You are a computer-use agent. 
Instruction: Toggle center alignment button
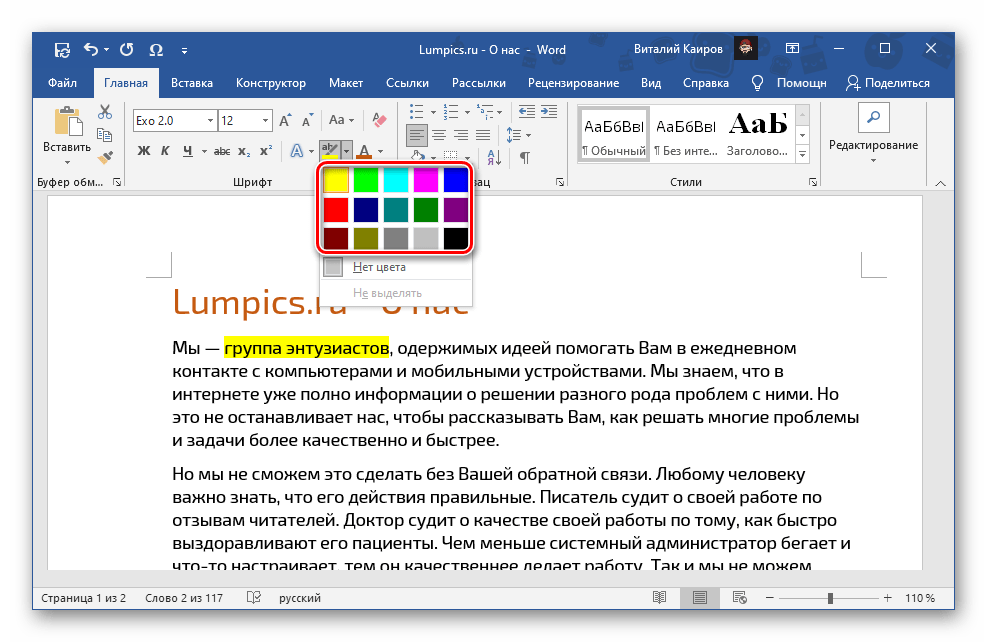(x=439, y=135)
